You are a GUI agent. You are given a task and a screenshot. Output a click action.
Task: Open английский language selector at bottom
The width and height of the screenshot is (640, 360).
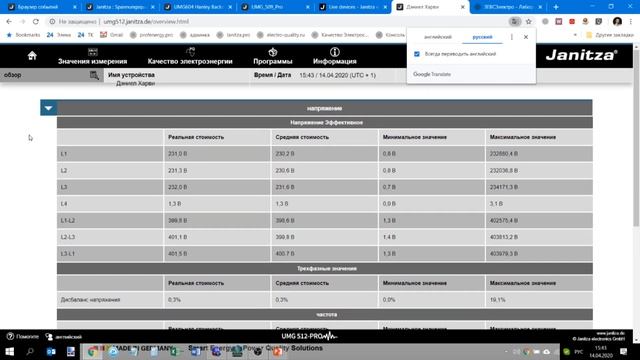64,337
